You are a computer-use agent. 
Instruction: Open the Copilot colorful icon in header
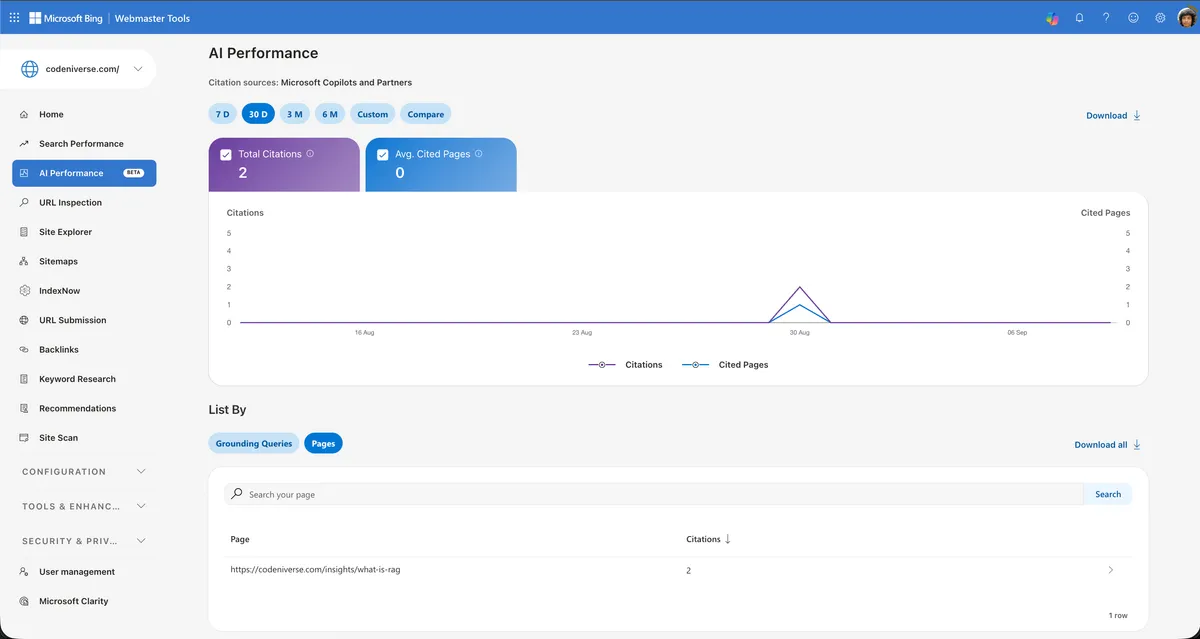(1052, 18)
